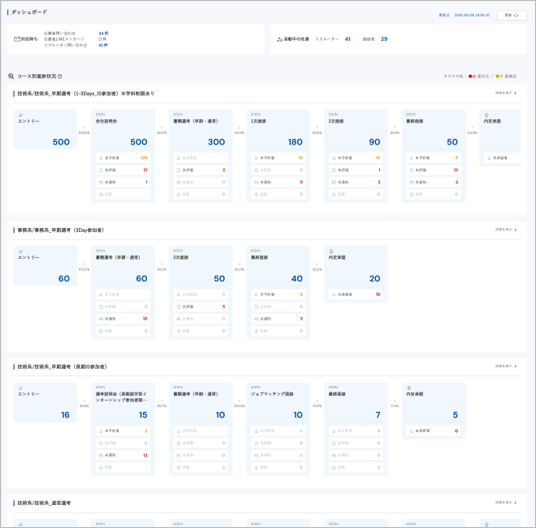Click the 未予約者 row showing 5 under 最終面接 40

278,294
